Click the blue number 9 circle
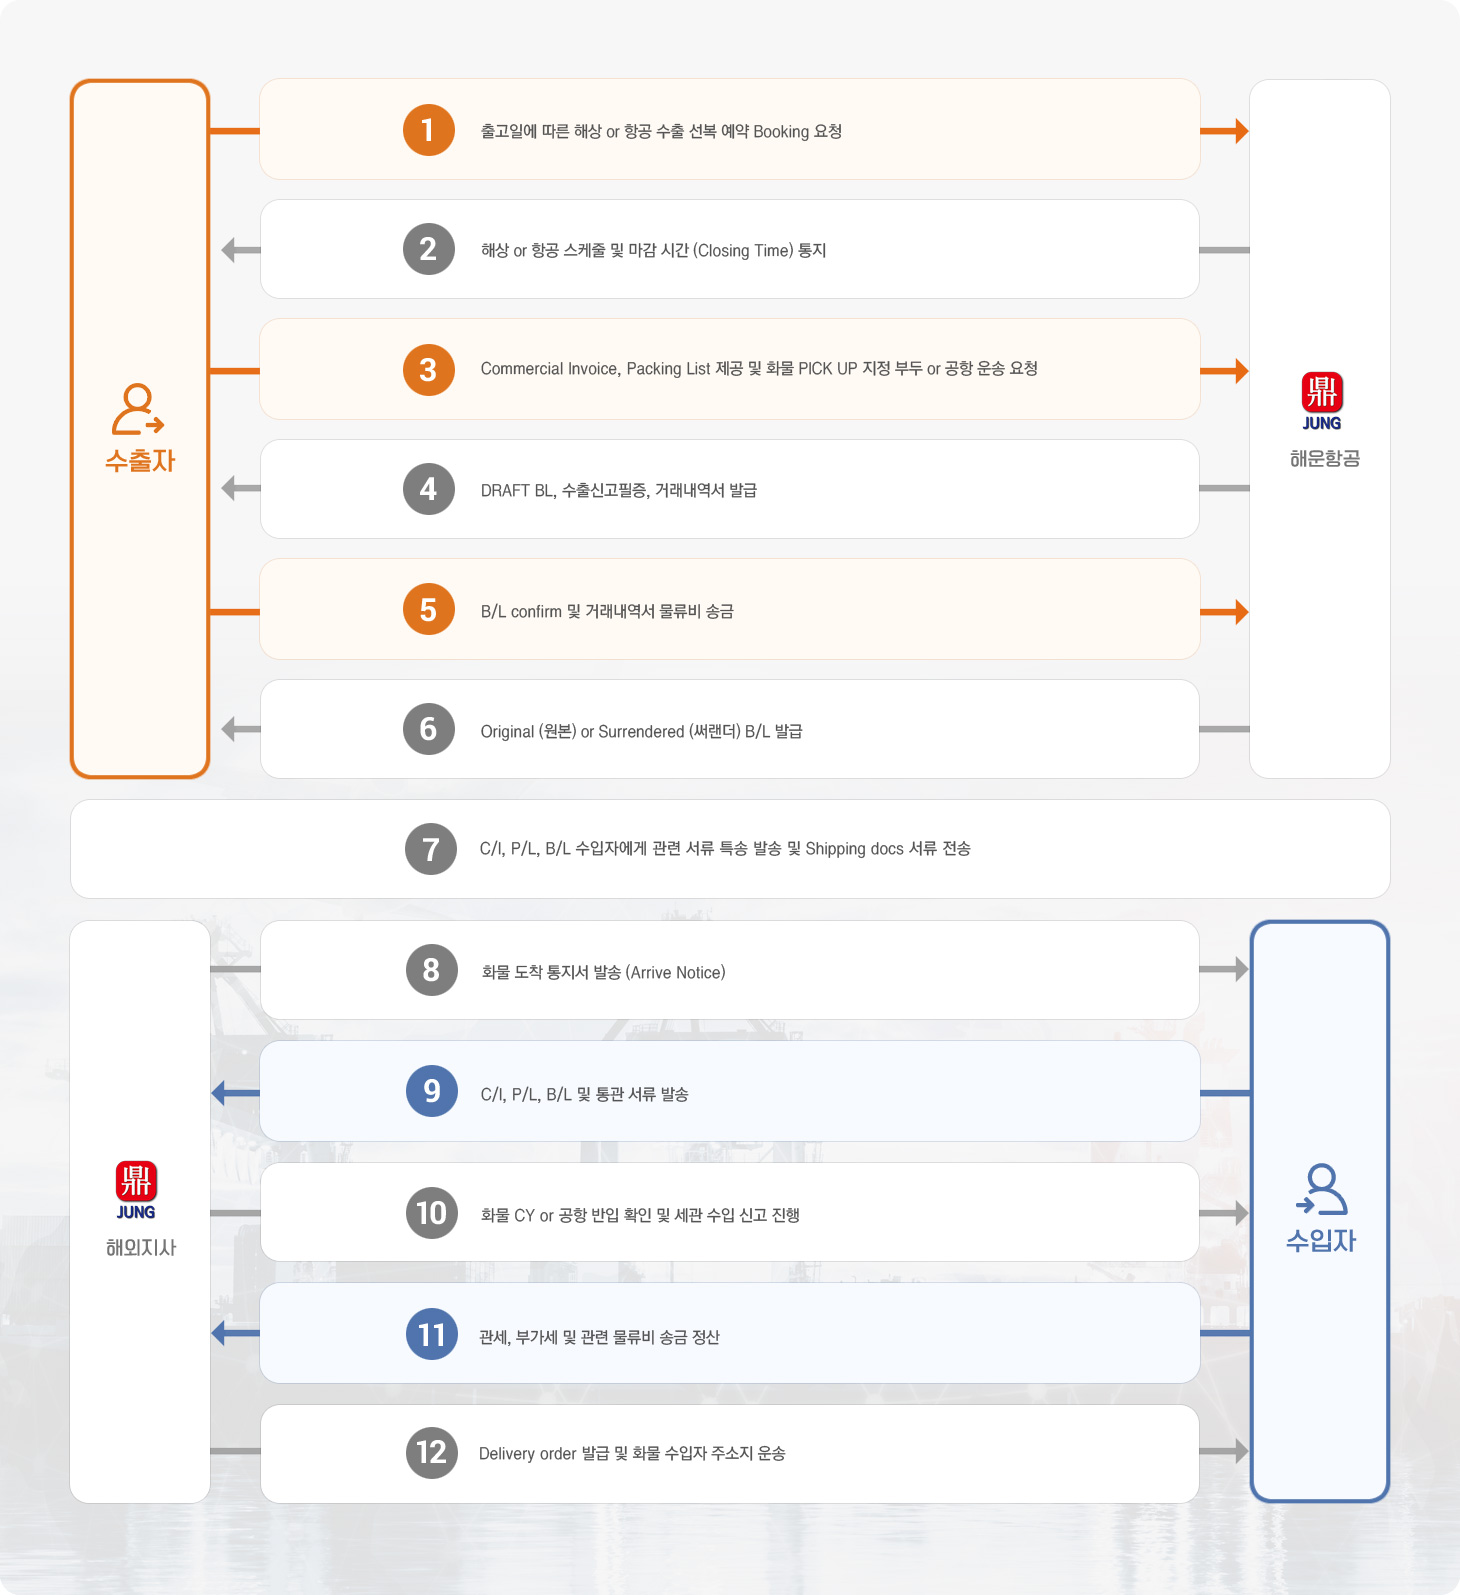This screenshot has width=1460, height=1595. (x=431, y=1091)
